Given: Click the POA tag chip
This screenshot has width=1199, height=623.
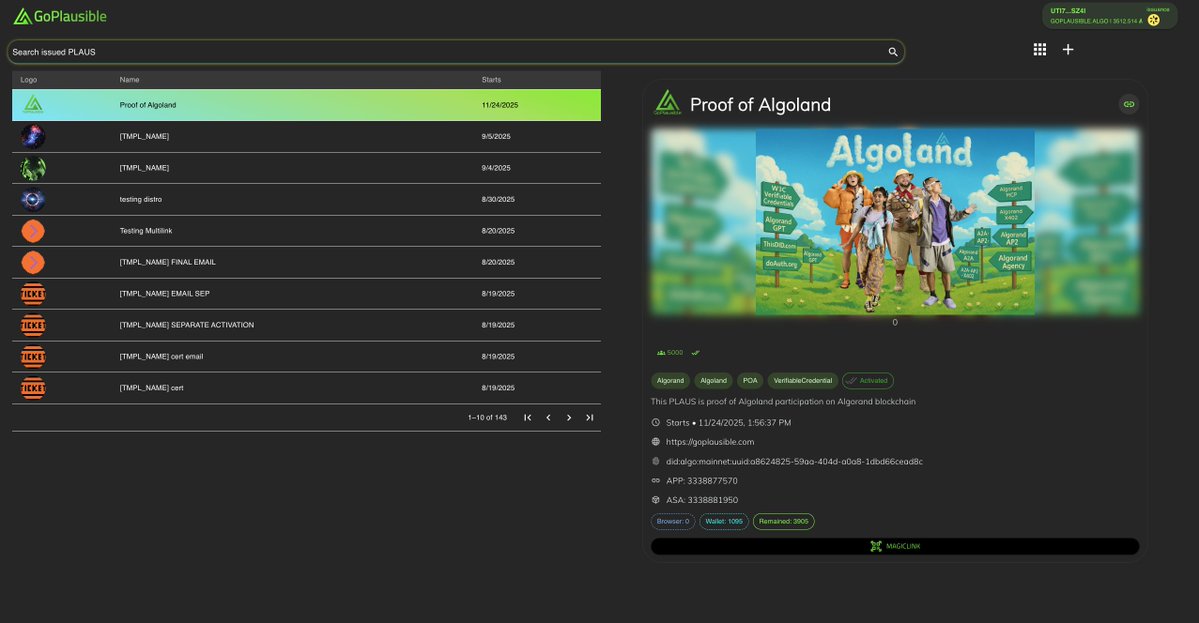Looking at the screenshot, I should click(750, 381).
